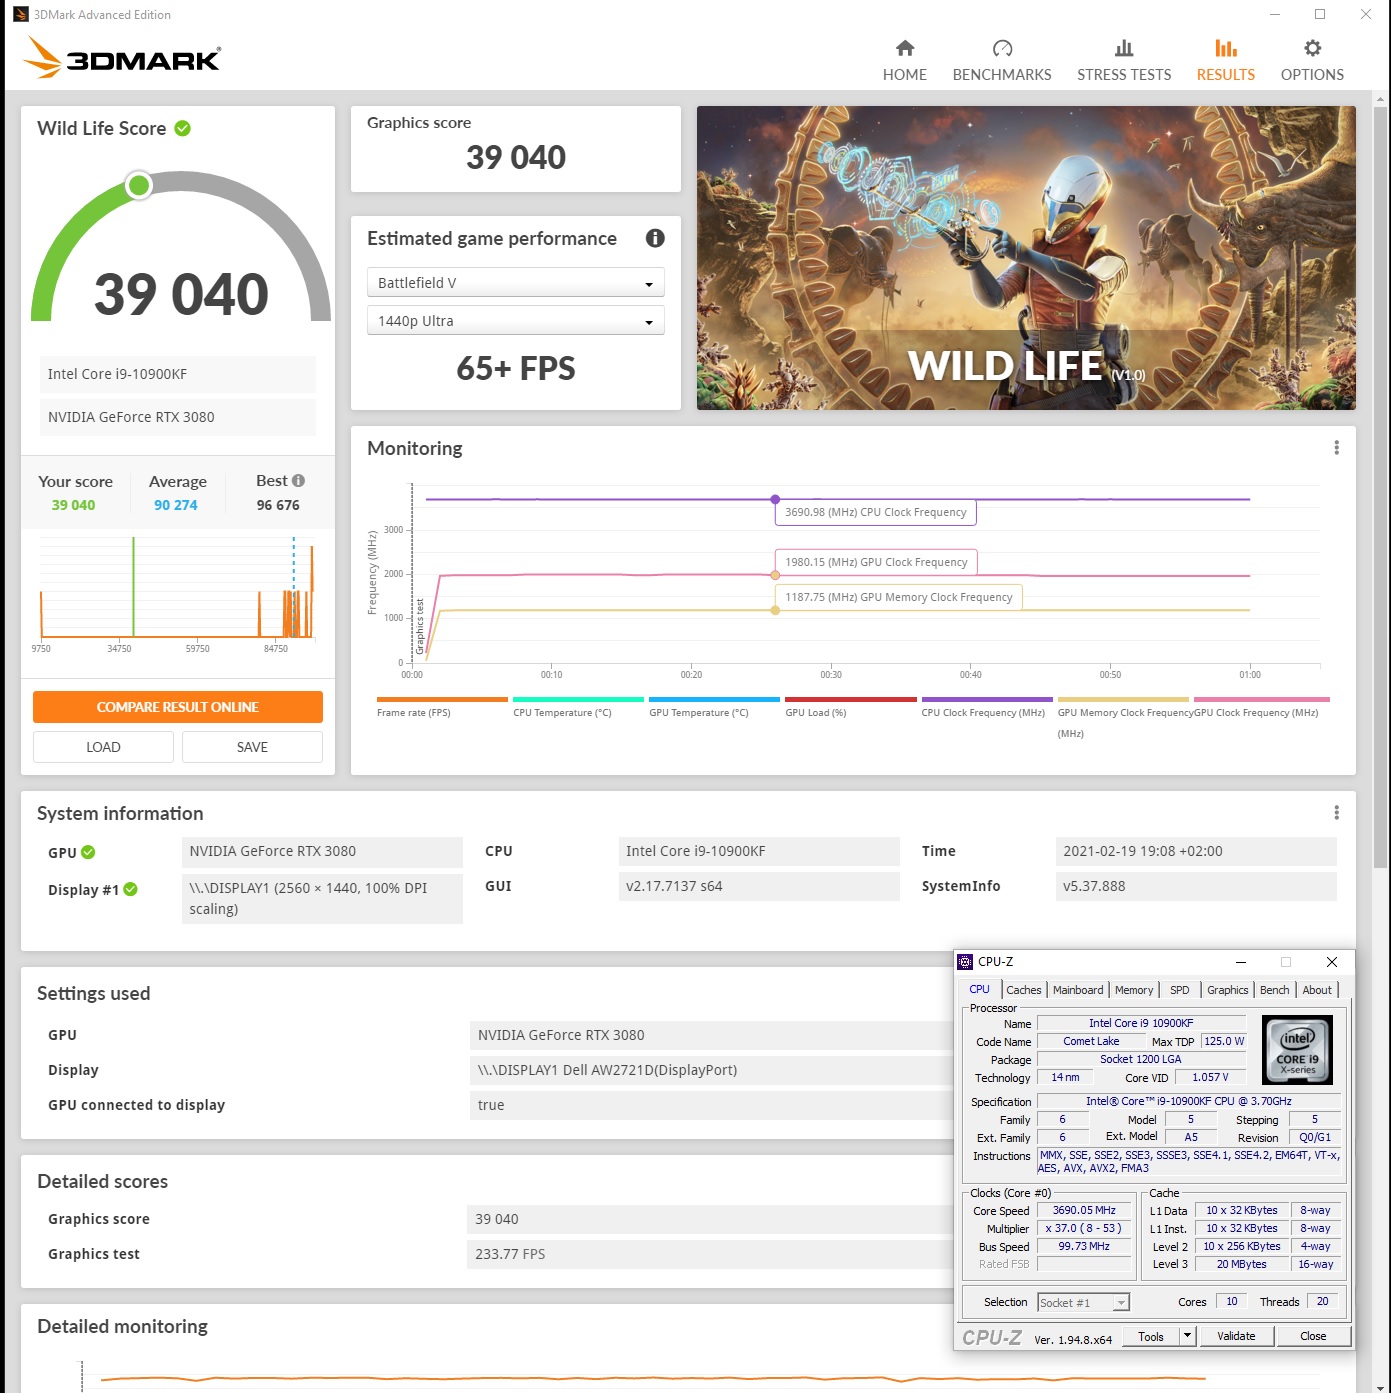Click the green check next to Display #1
The height and width of the screenshot is (1393, 1391).
click(x=131, y=889)
